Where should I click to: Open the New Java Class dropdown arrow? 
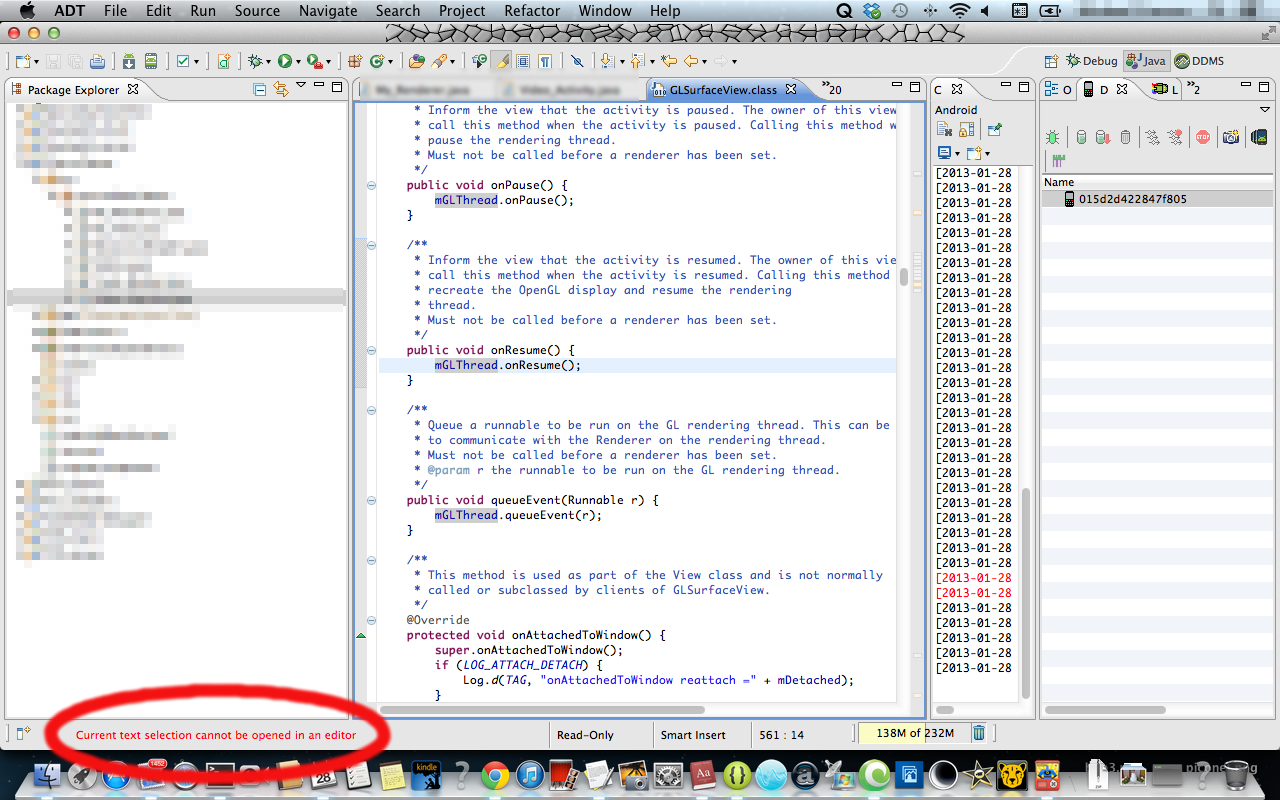(x=390, y=62)
